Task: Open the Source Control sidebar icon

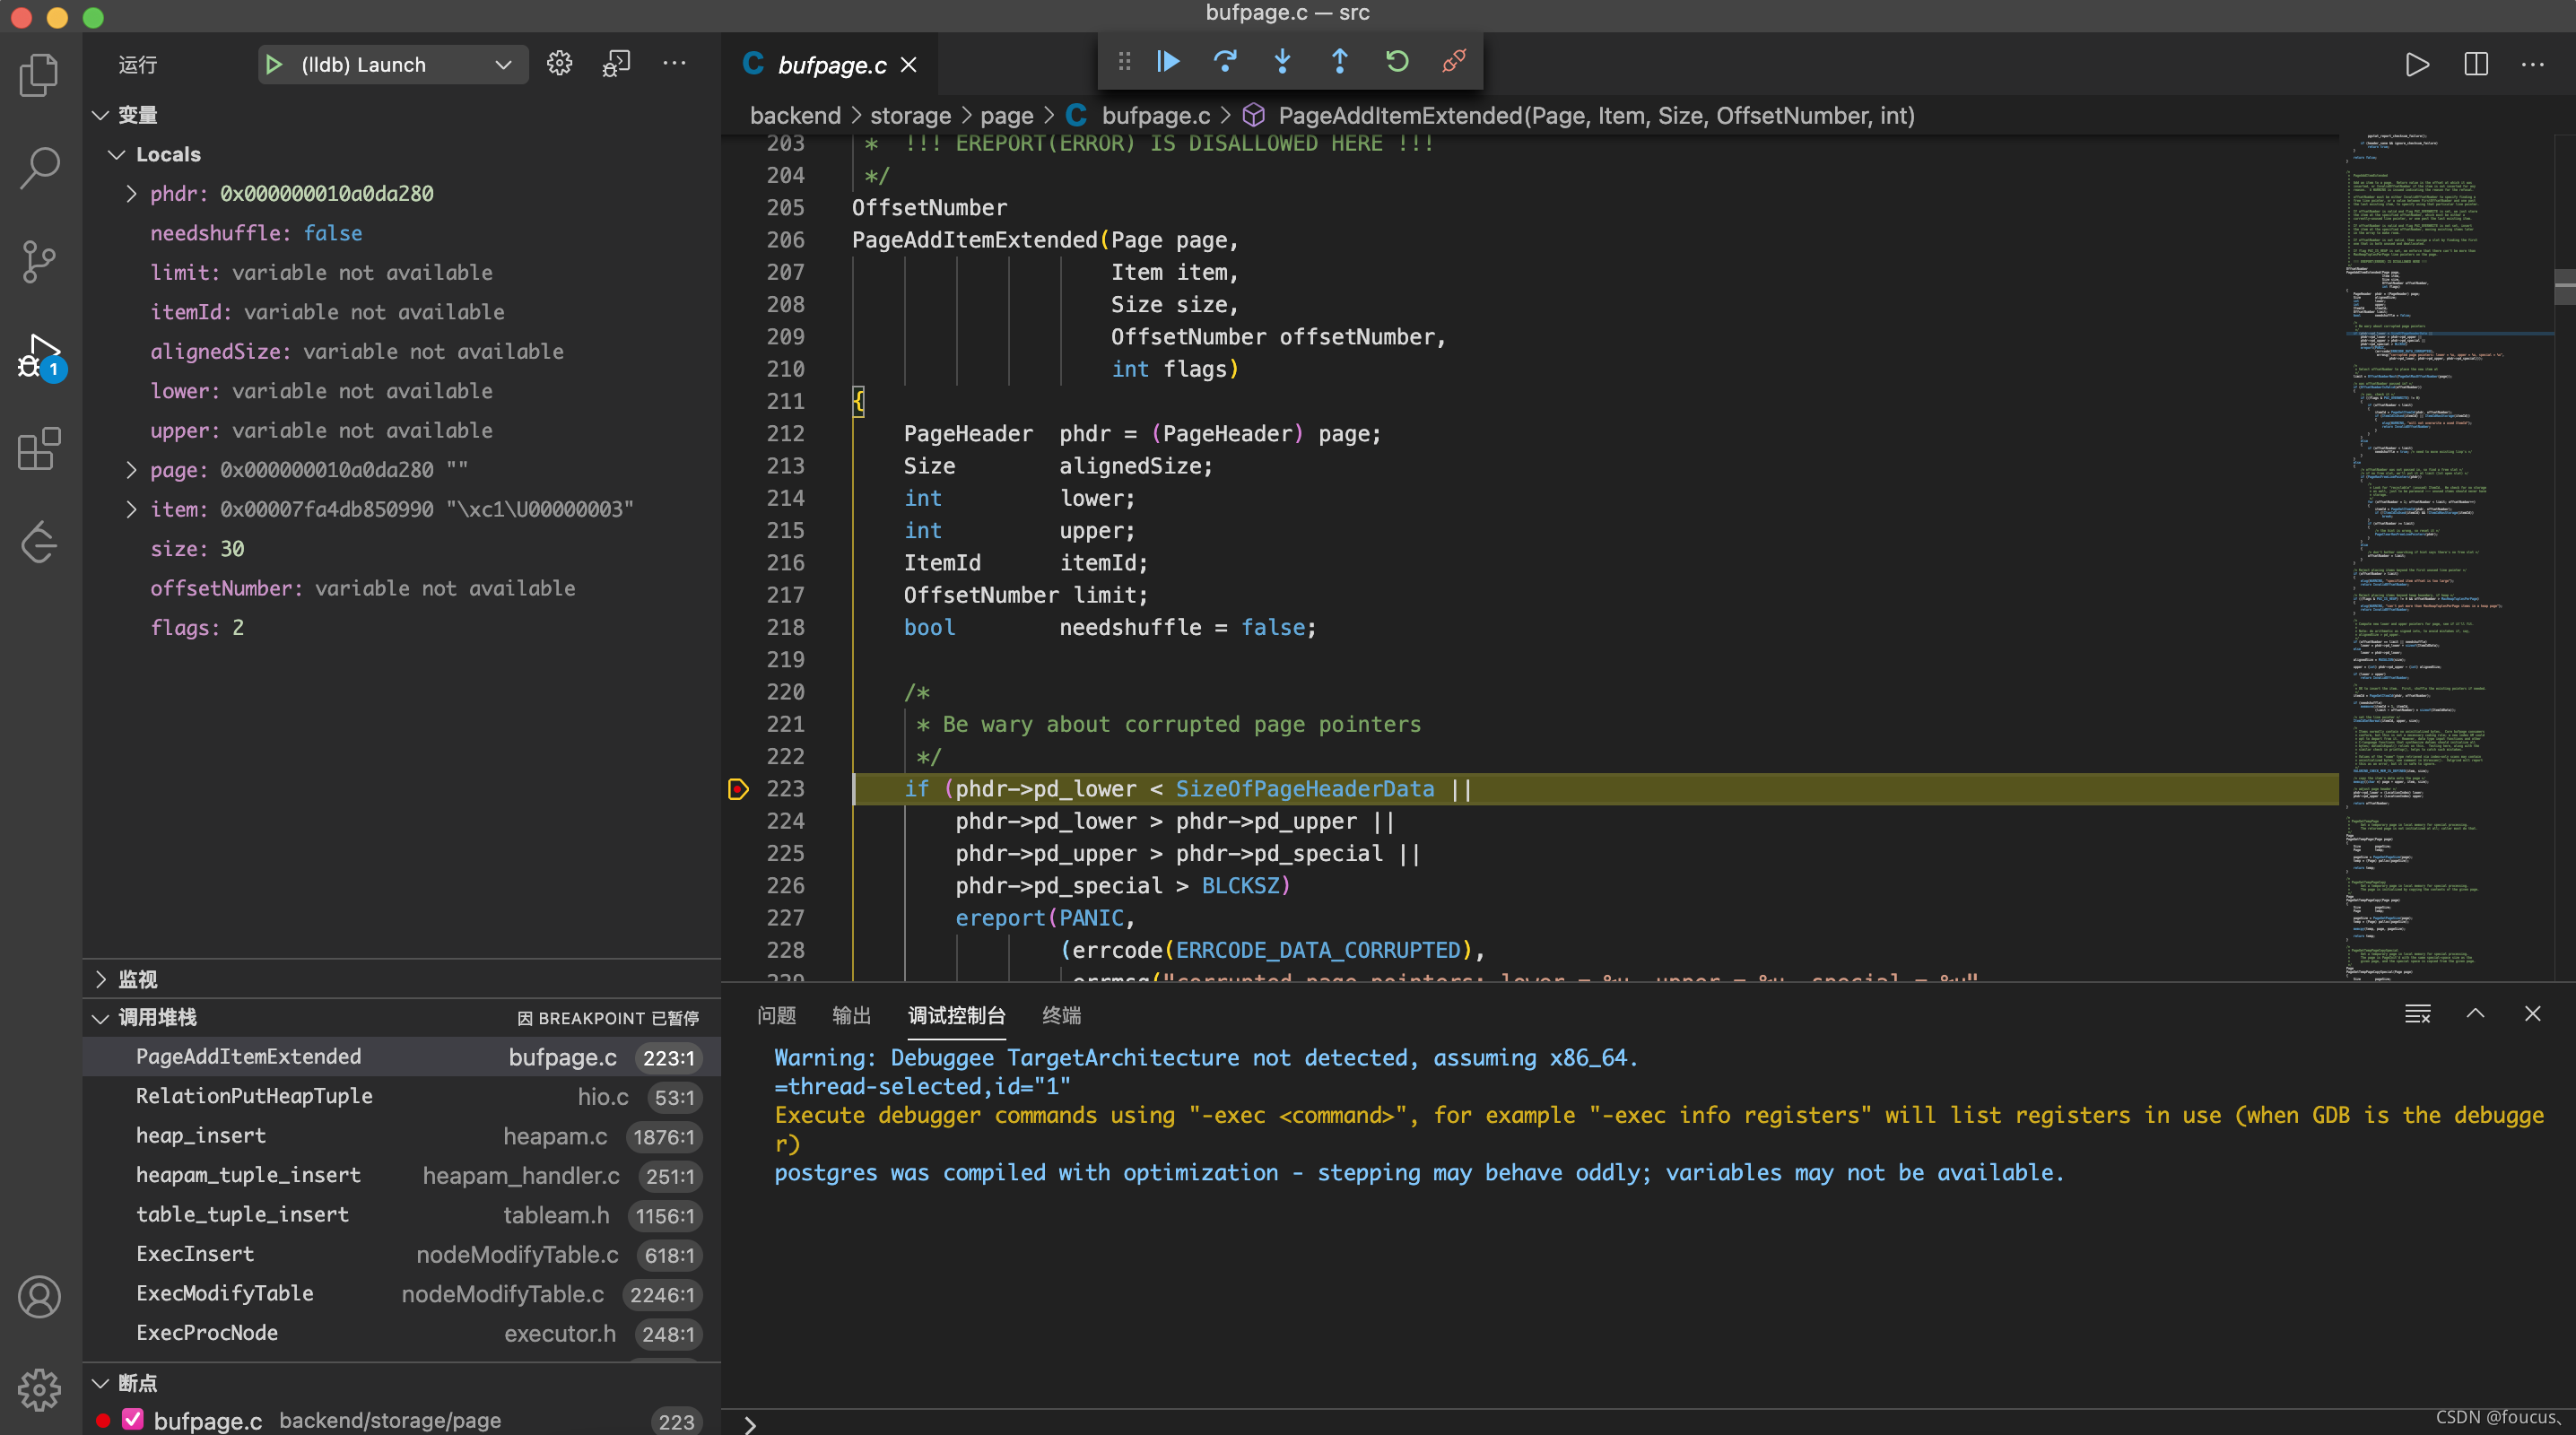Action: coord(39,261)
